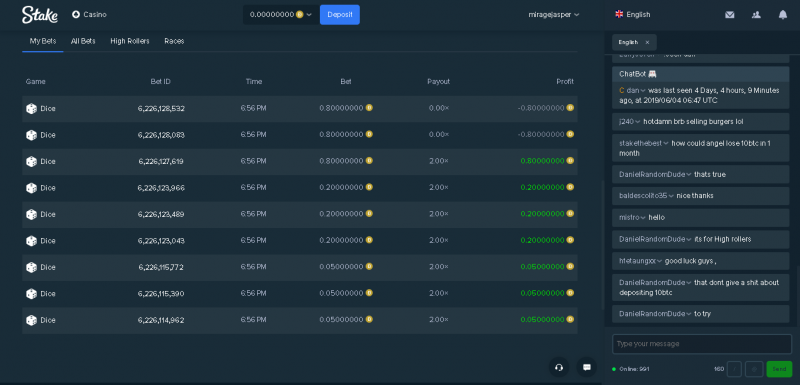Click the Bet ID column header
This screenshot has height=385, width=800.
[161, 82]
